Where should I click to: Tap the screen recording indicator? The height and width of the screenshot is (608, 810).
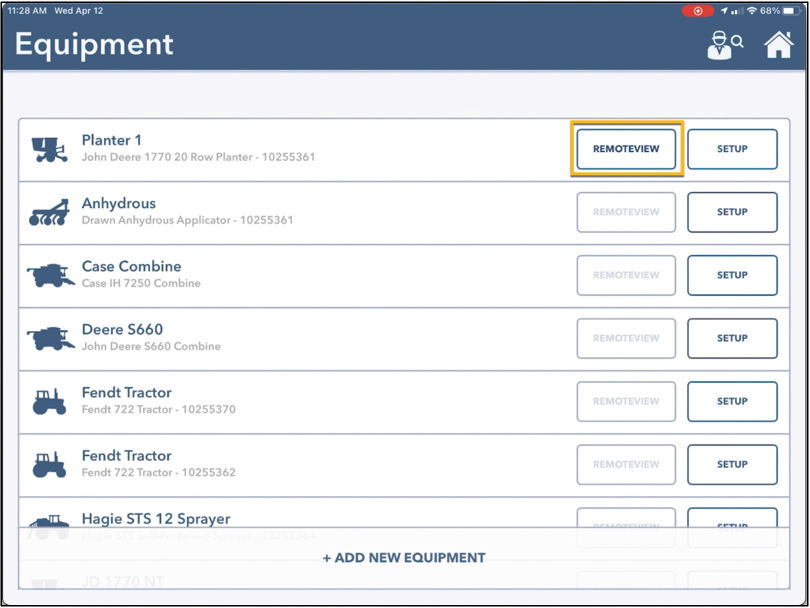[x=697, y=11]
